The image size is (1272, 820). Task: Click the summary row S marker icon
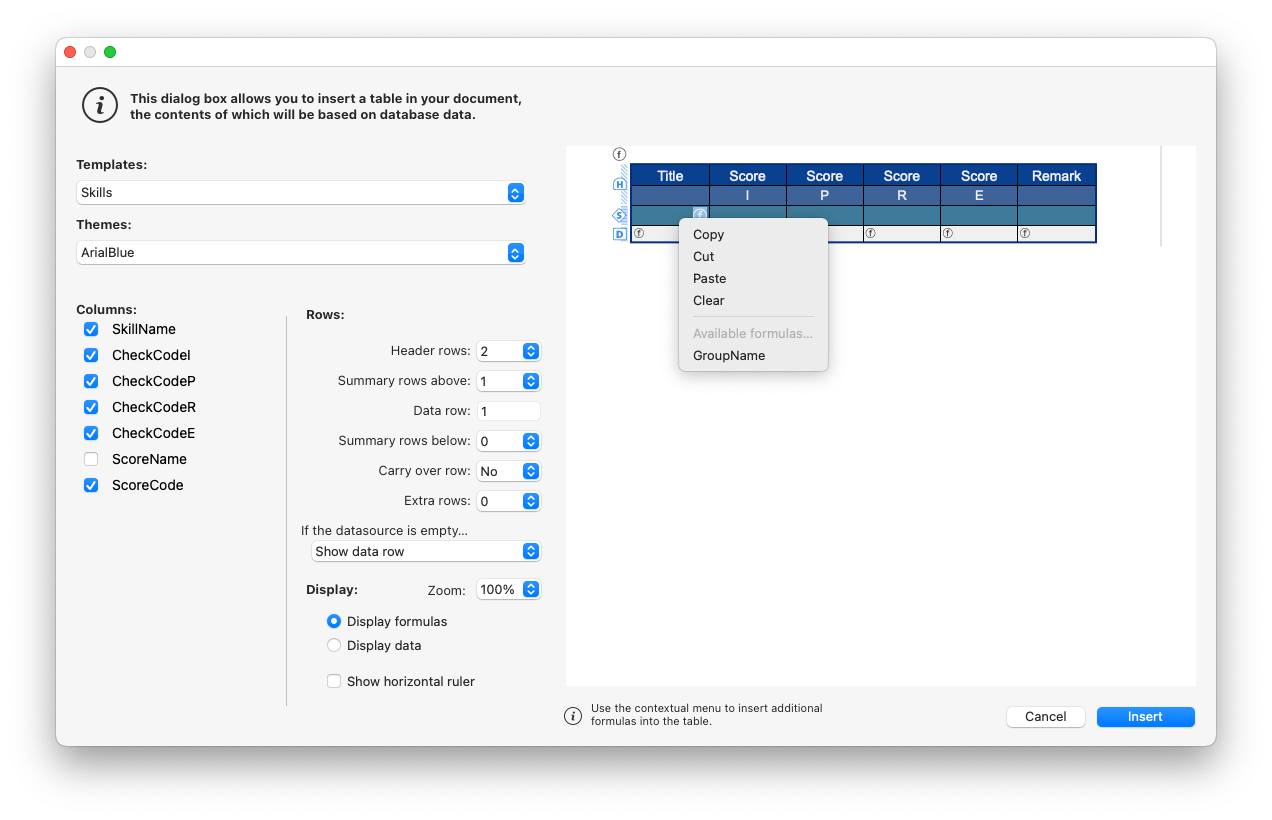[619, 215]
